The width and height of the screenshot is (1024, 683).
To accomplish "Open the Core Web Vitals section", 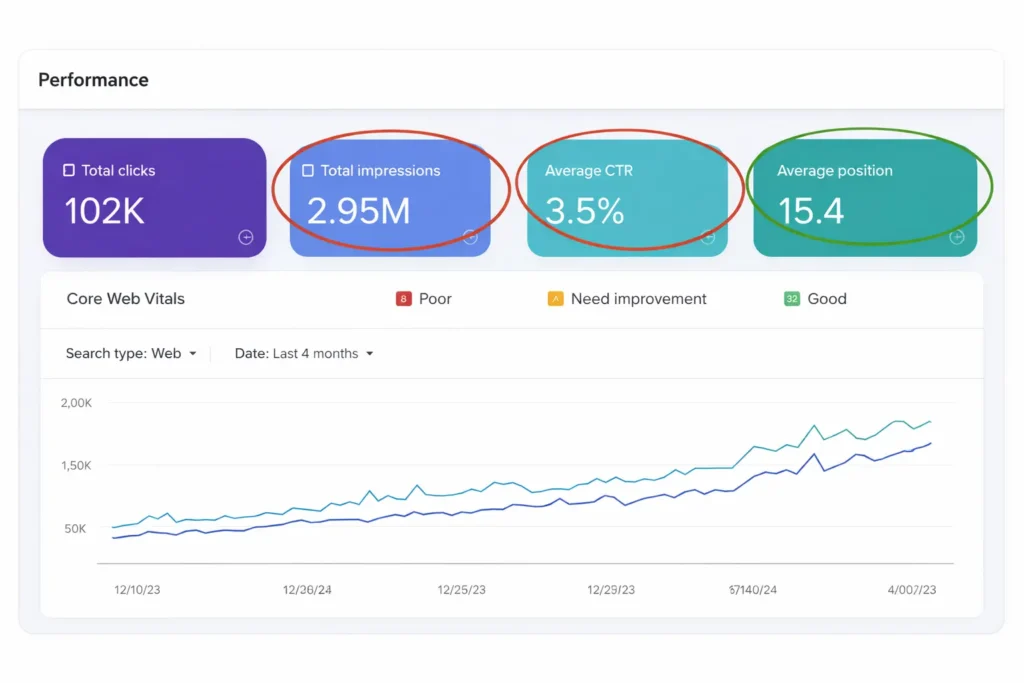I will [124, 298].
